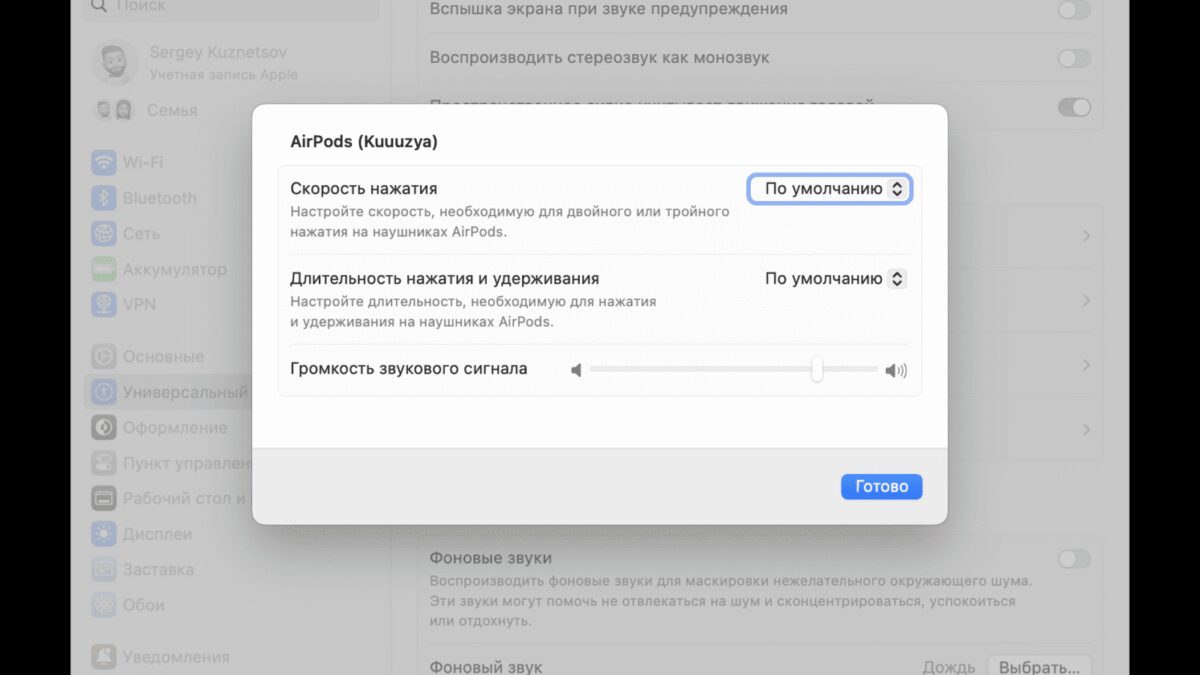
Task: Click the Аккумулятор battery icon
Action: [103, 269]
